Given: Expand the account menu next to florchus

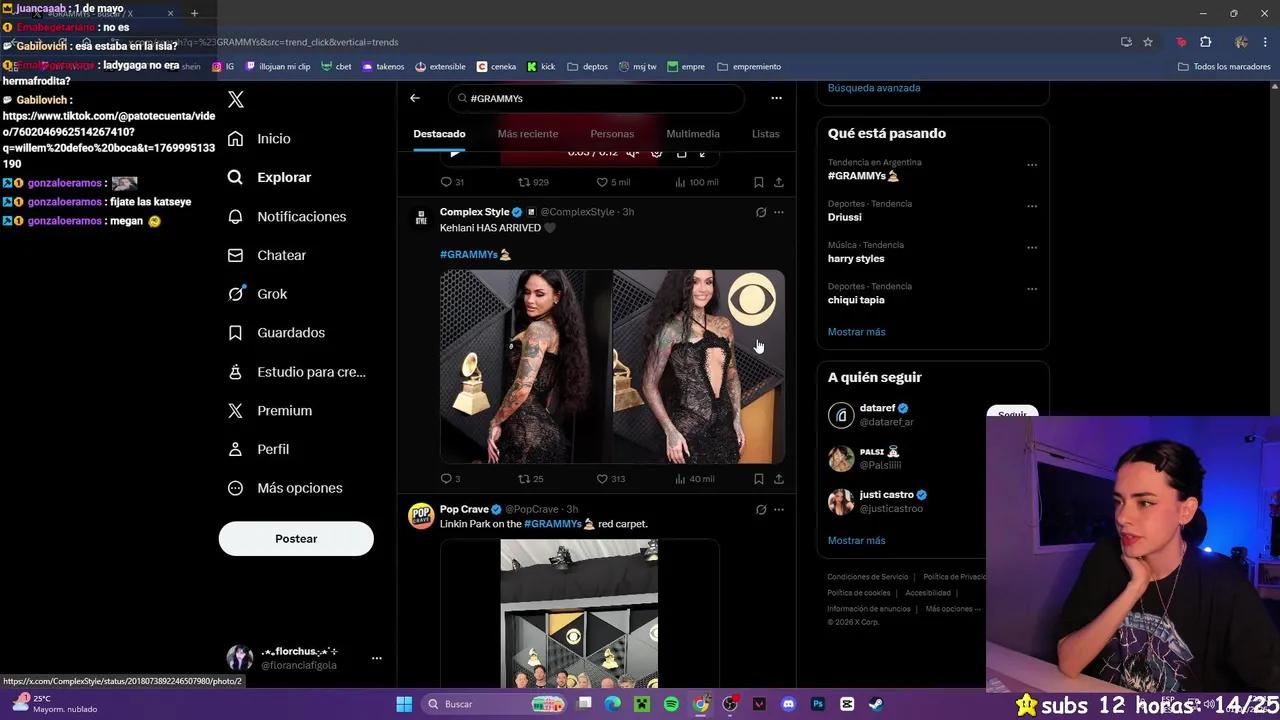Looking at the screenshot, I should 377,658.
